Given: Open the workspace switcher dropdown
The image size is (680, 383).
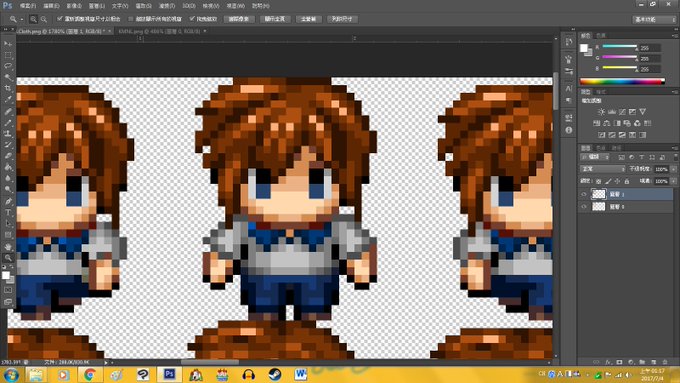Looking at the screenshot, I should point(654,20).
